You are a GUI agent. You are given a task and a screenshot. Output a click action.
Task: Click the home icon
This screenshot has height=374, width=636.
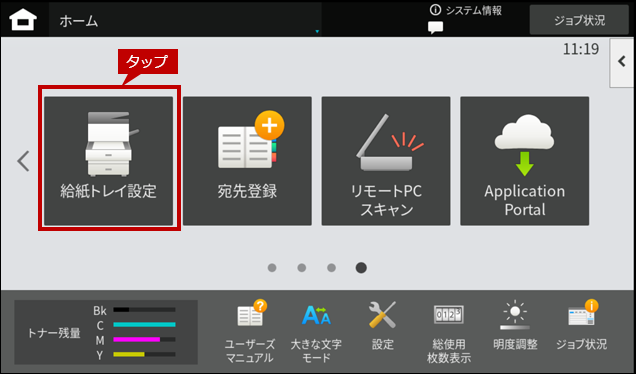point(24,19)
